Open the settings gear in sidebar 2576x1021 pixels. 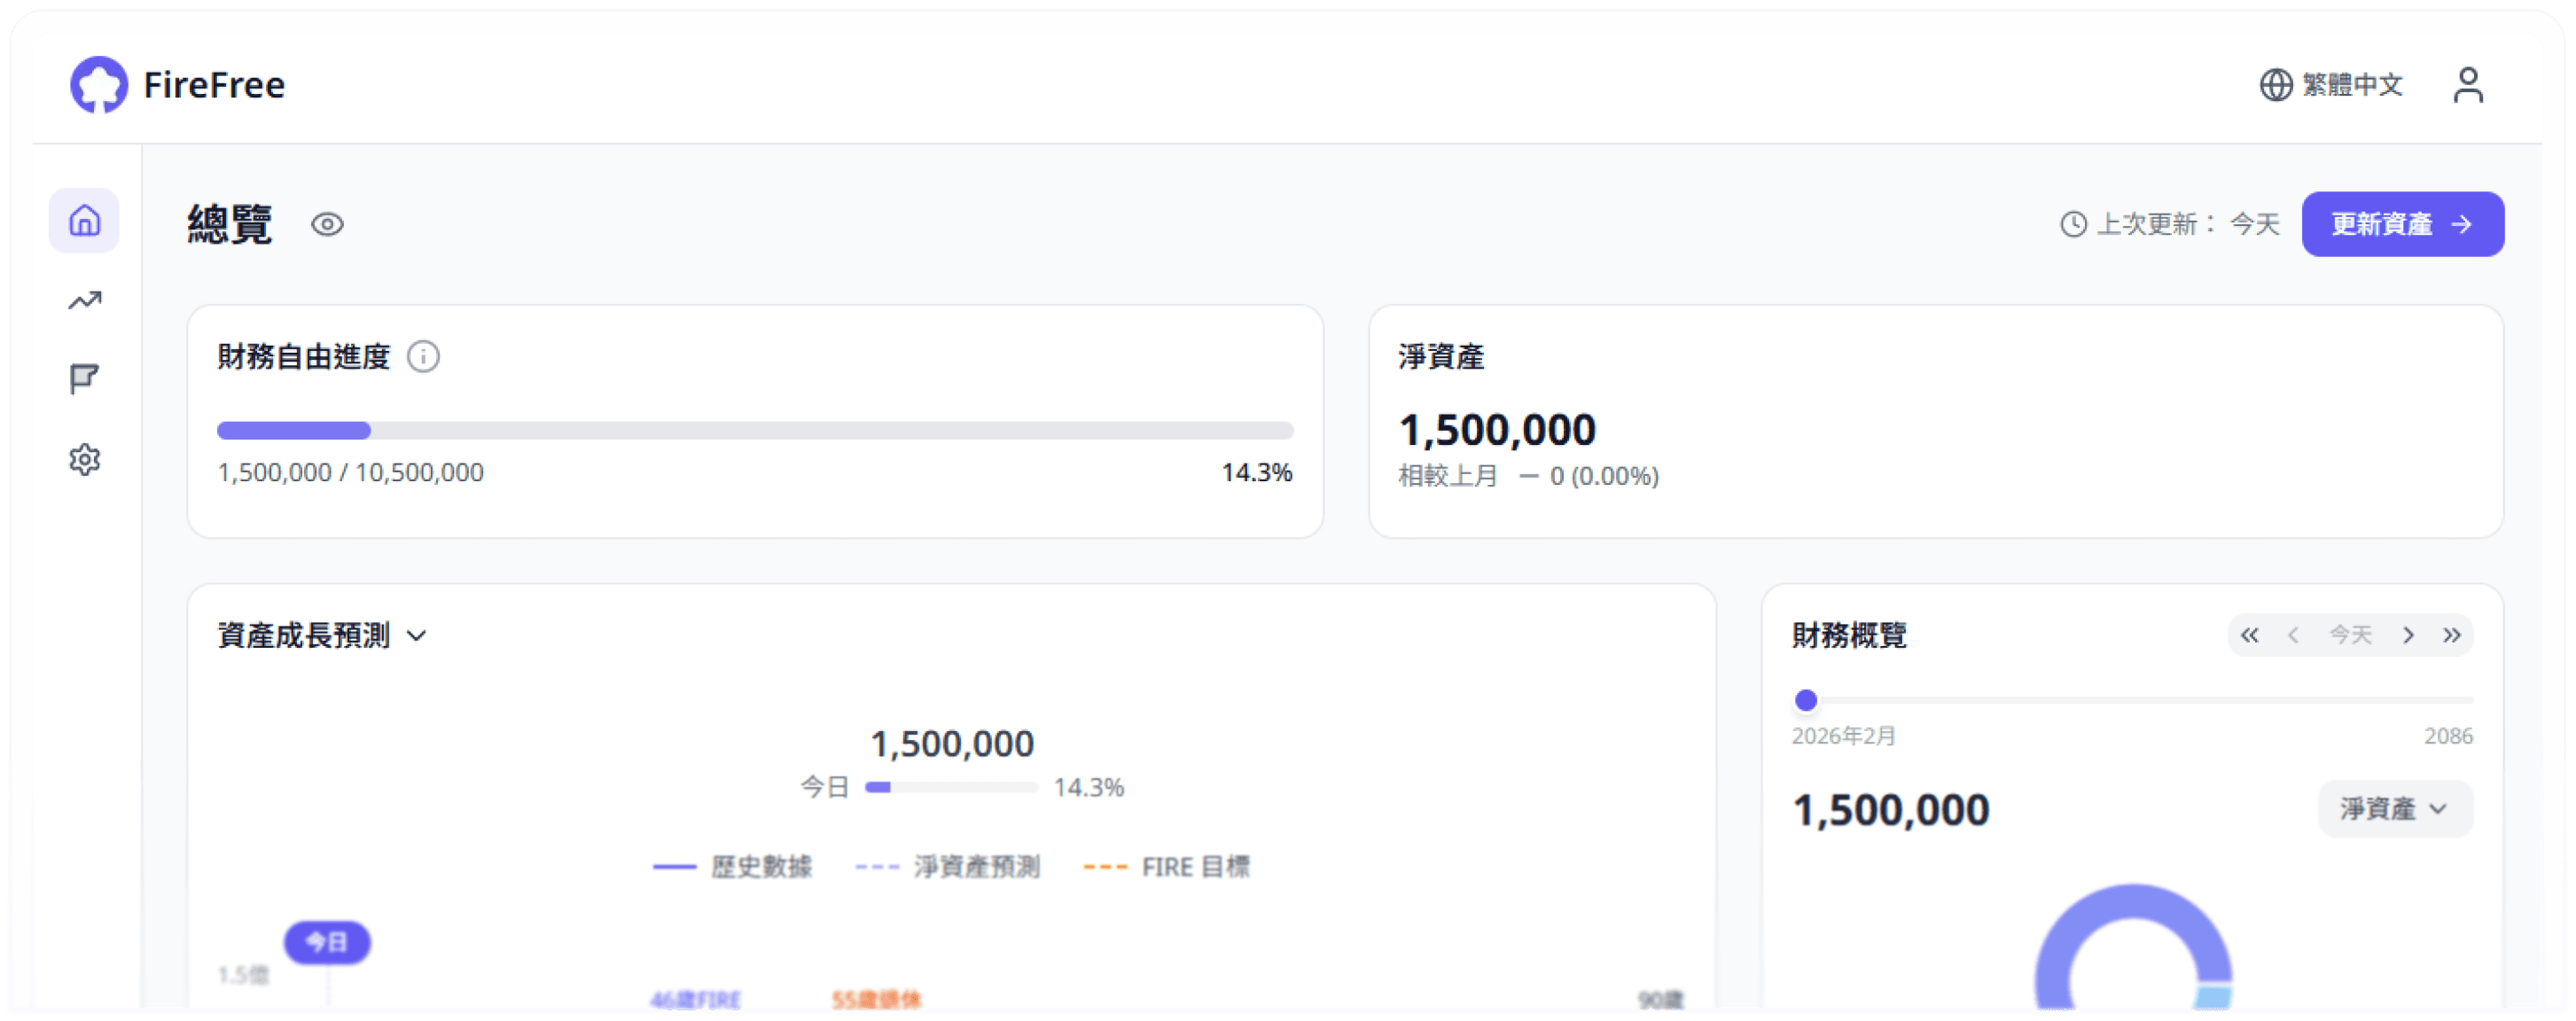point(84,458)
